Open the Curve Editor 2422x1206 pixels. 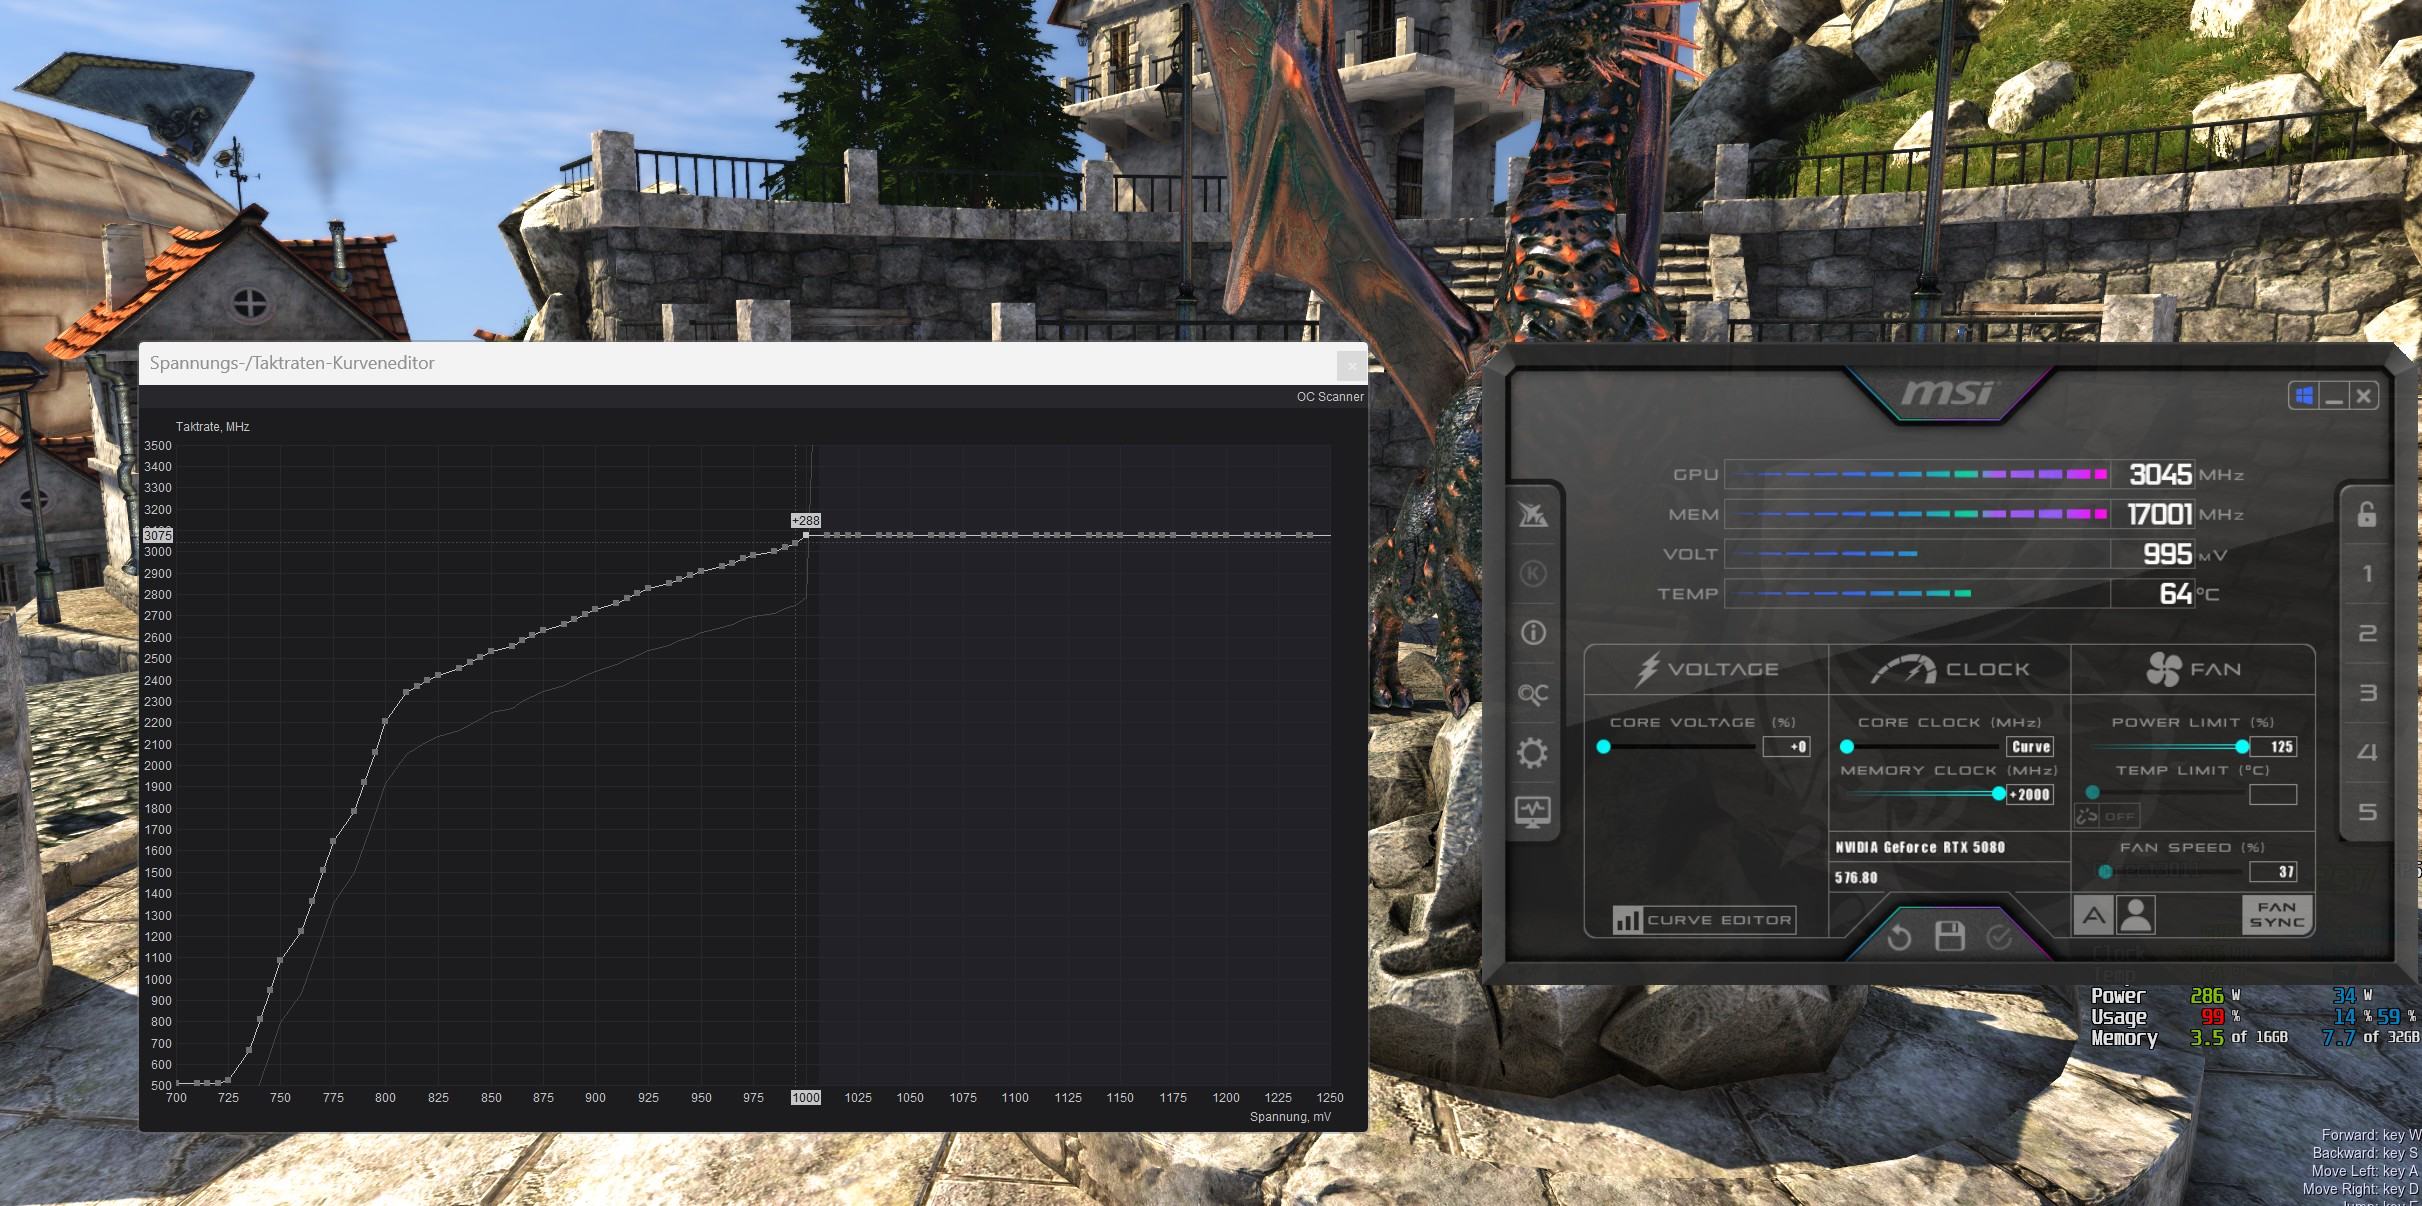[x=1703, y=920]
